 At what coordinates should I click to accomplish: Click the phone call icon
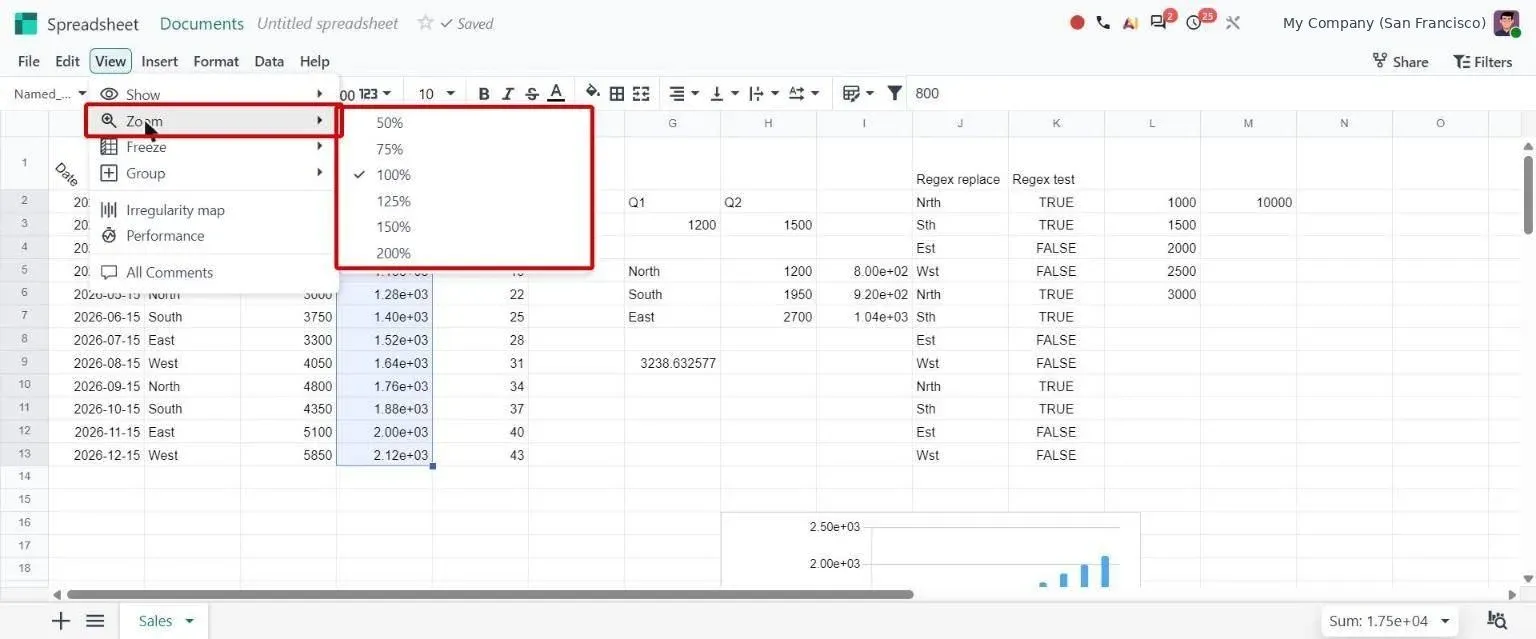(1103, 22)
